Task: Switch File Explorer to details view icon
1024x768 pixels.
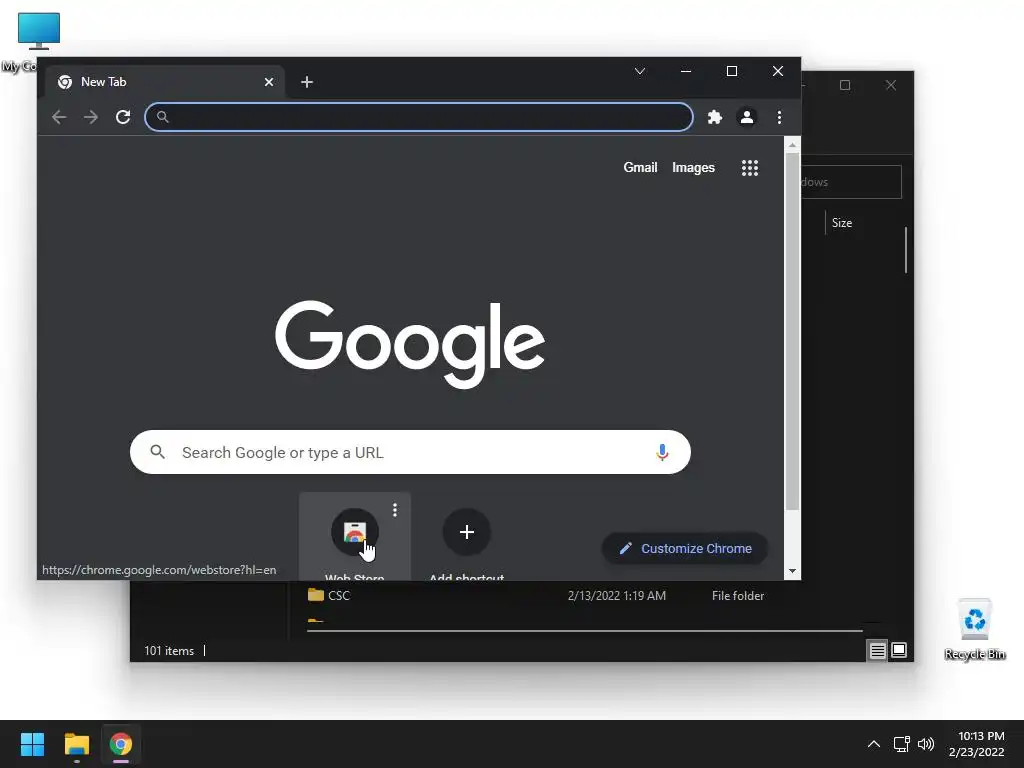Action: coord(877,650)
